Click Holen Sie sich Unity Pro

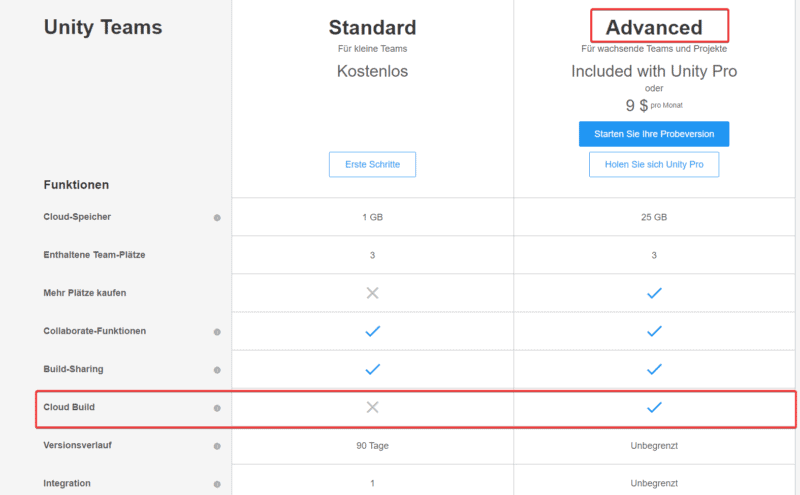click(x=654, y=165)
